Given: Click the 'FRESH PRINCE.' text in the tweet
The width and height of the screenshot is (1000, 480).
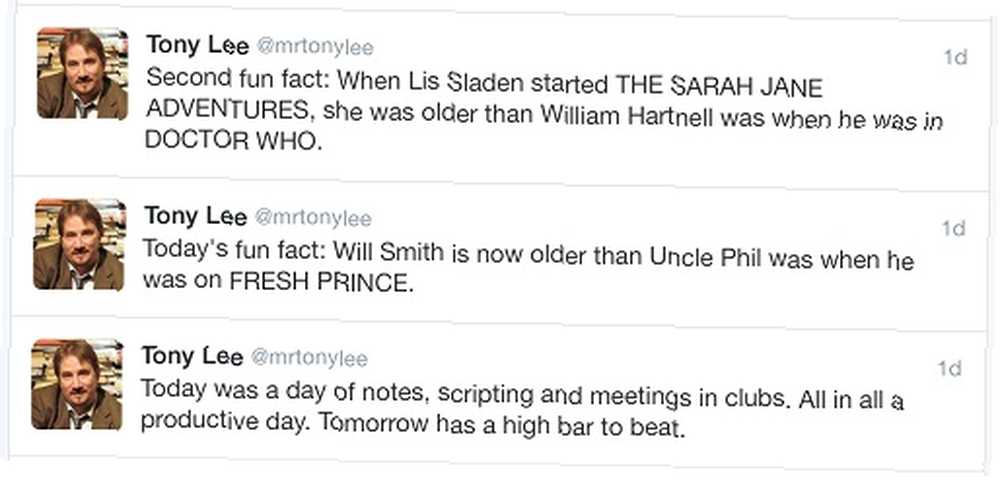Looking at the screenshot, I should pyautogui.click(x=321, y=282).
